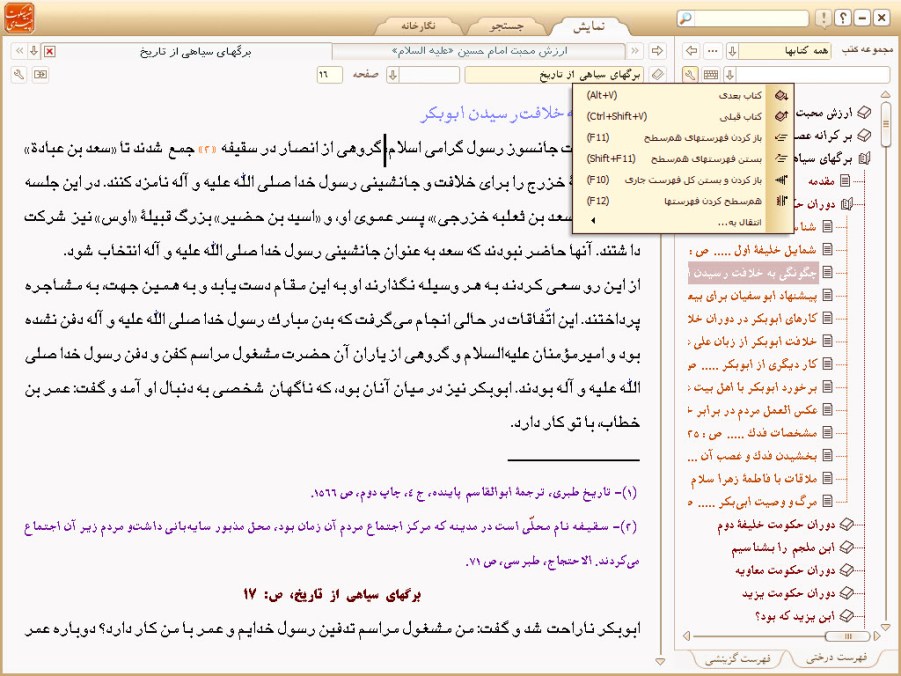
Task: Click the page number field showing ۱۶
Action: (x=329, y=75)
